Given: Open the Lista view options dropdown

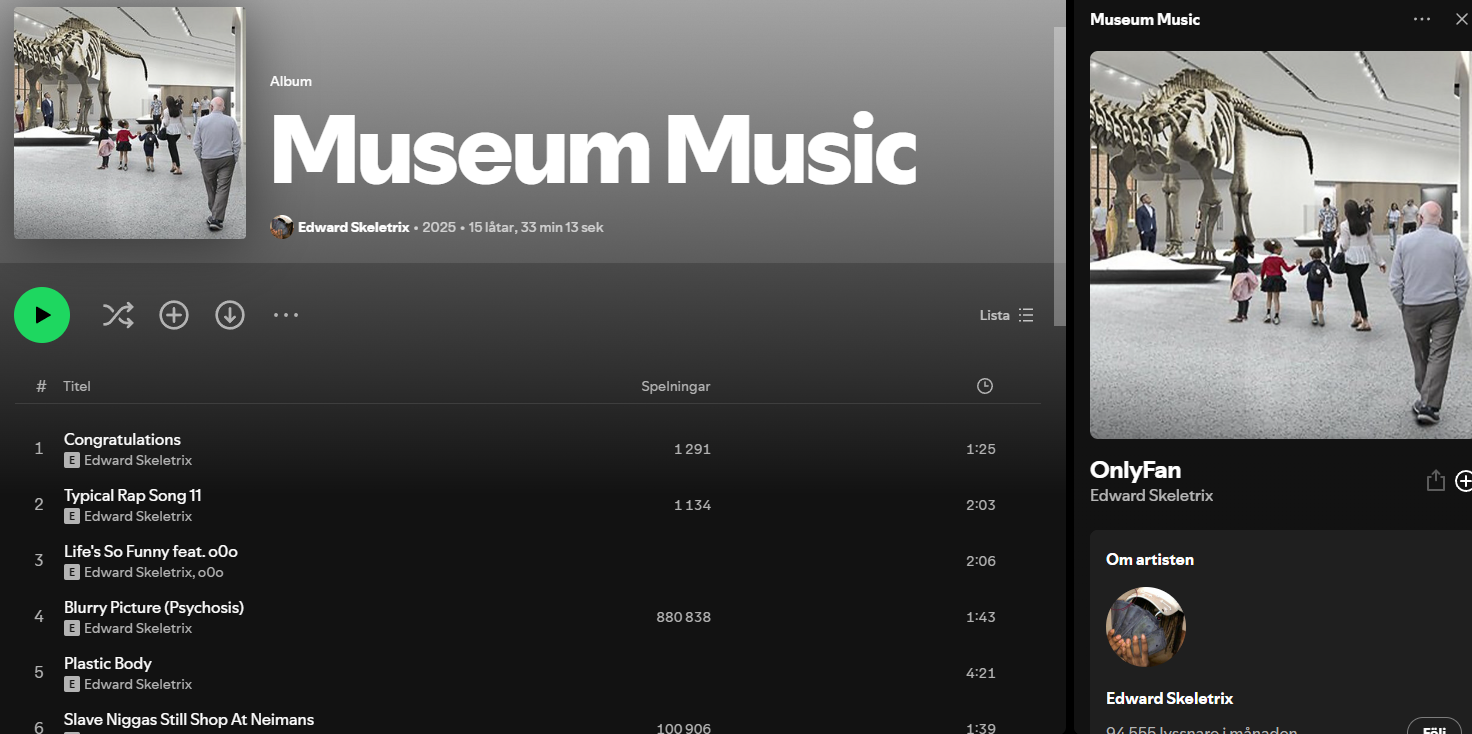Looking at the screenshot, I should point(1006,315).
